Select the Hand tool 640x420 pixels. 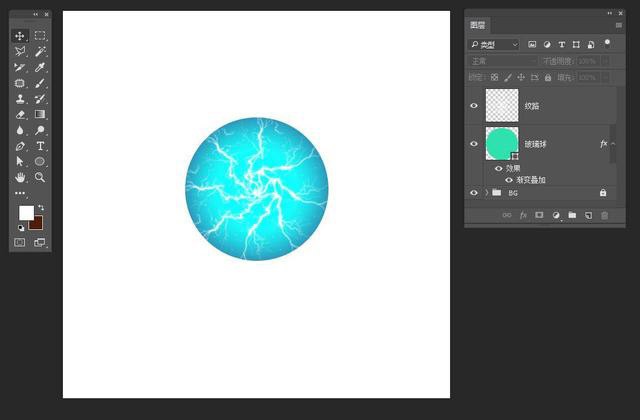coord(20,177)
